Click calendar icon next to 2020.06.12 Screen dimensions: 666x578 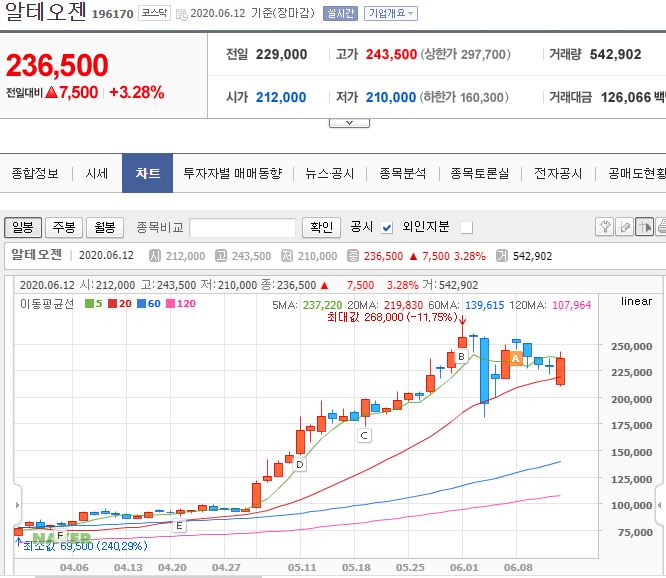182,14
